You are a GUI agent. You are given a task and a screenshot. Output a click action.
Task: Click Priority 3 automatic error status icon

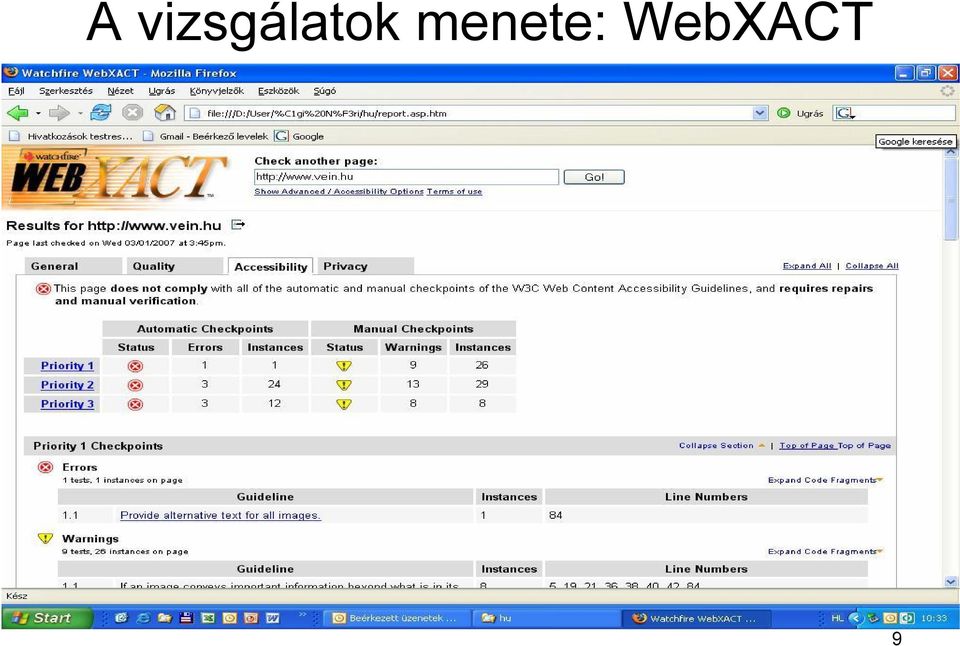135,404
